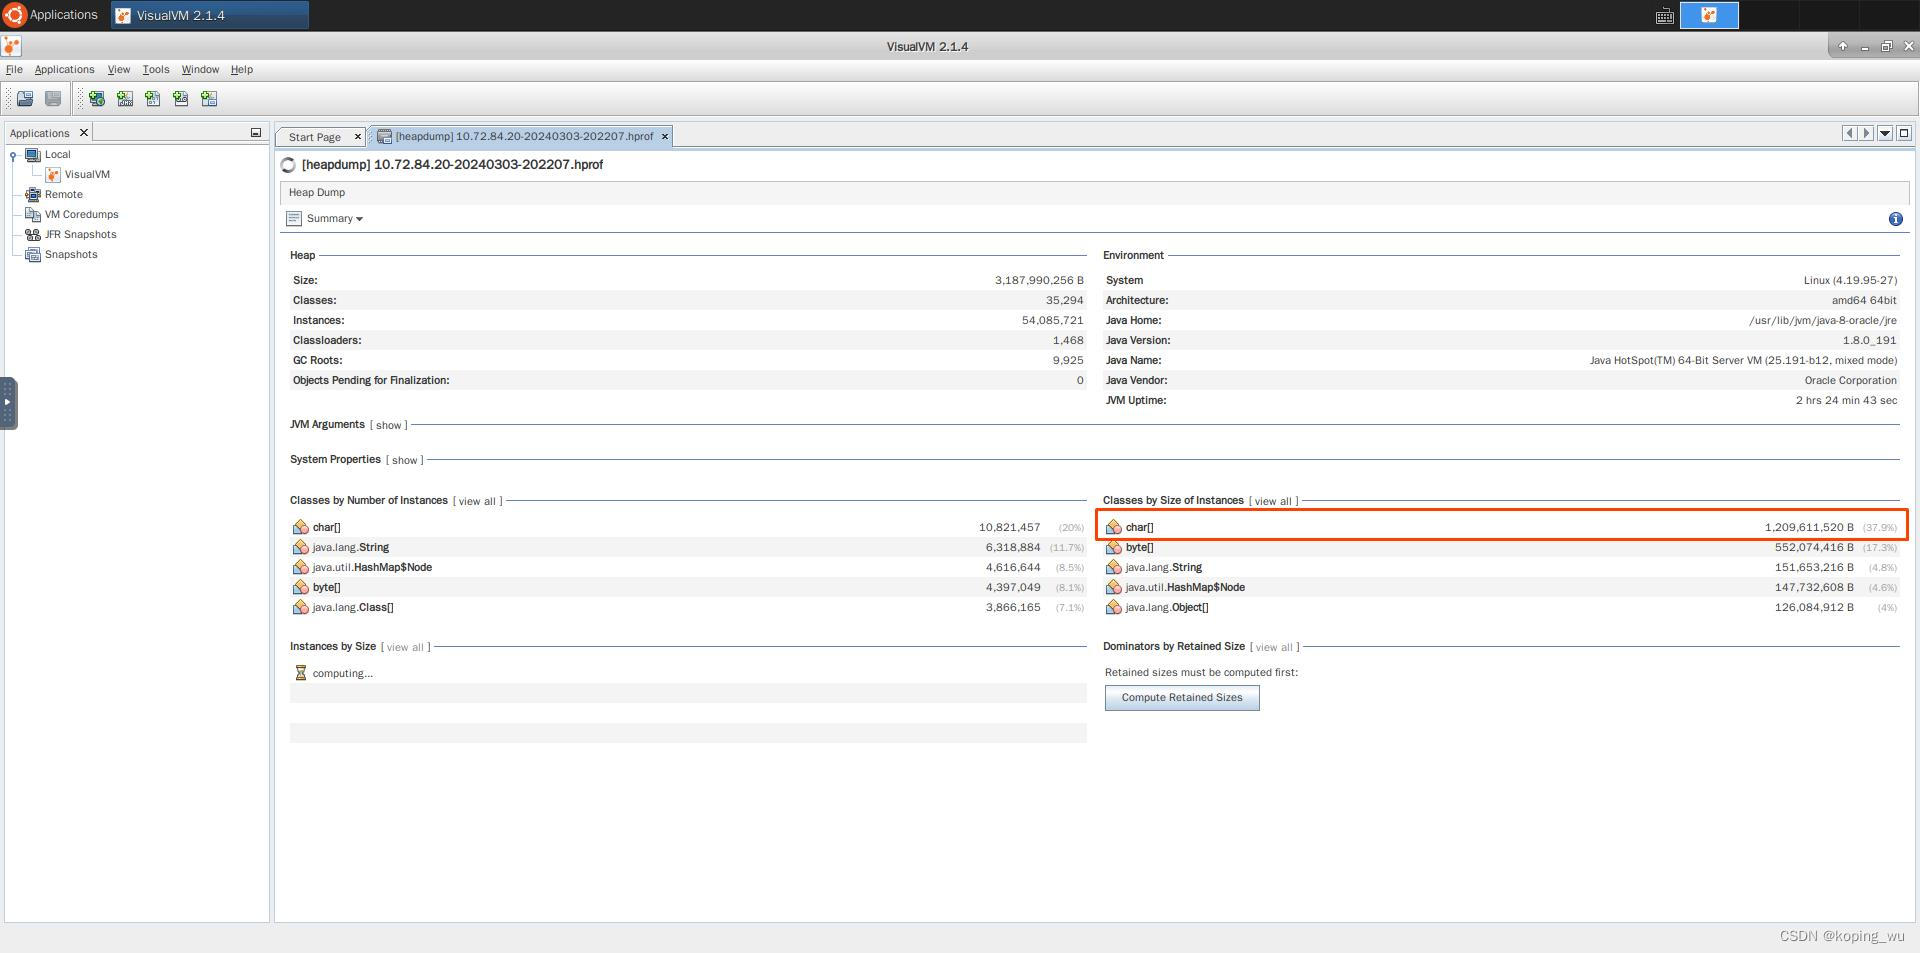The width and height of the screenshot is (1920, 953).
Task: Select the VisualVM application node
Action: pos(87,174)
